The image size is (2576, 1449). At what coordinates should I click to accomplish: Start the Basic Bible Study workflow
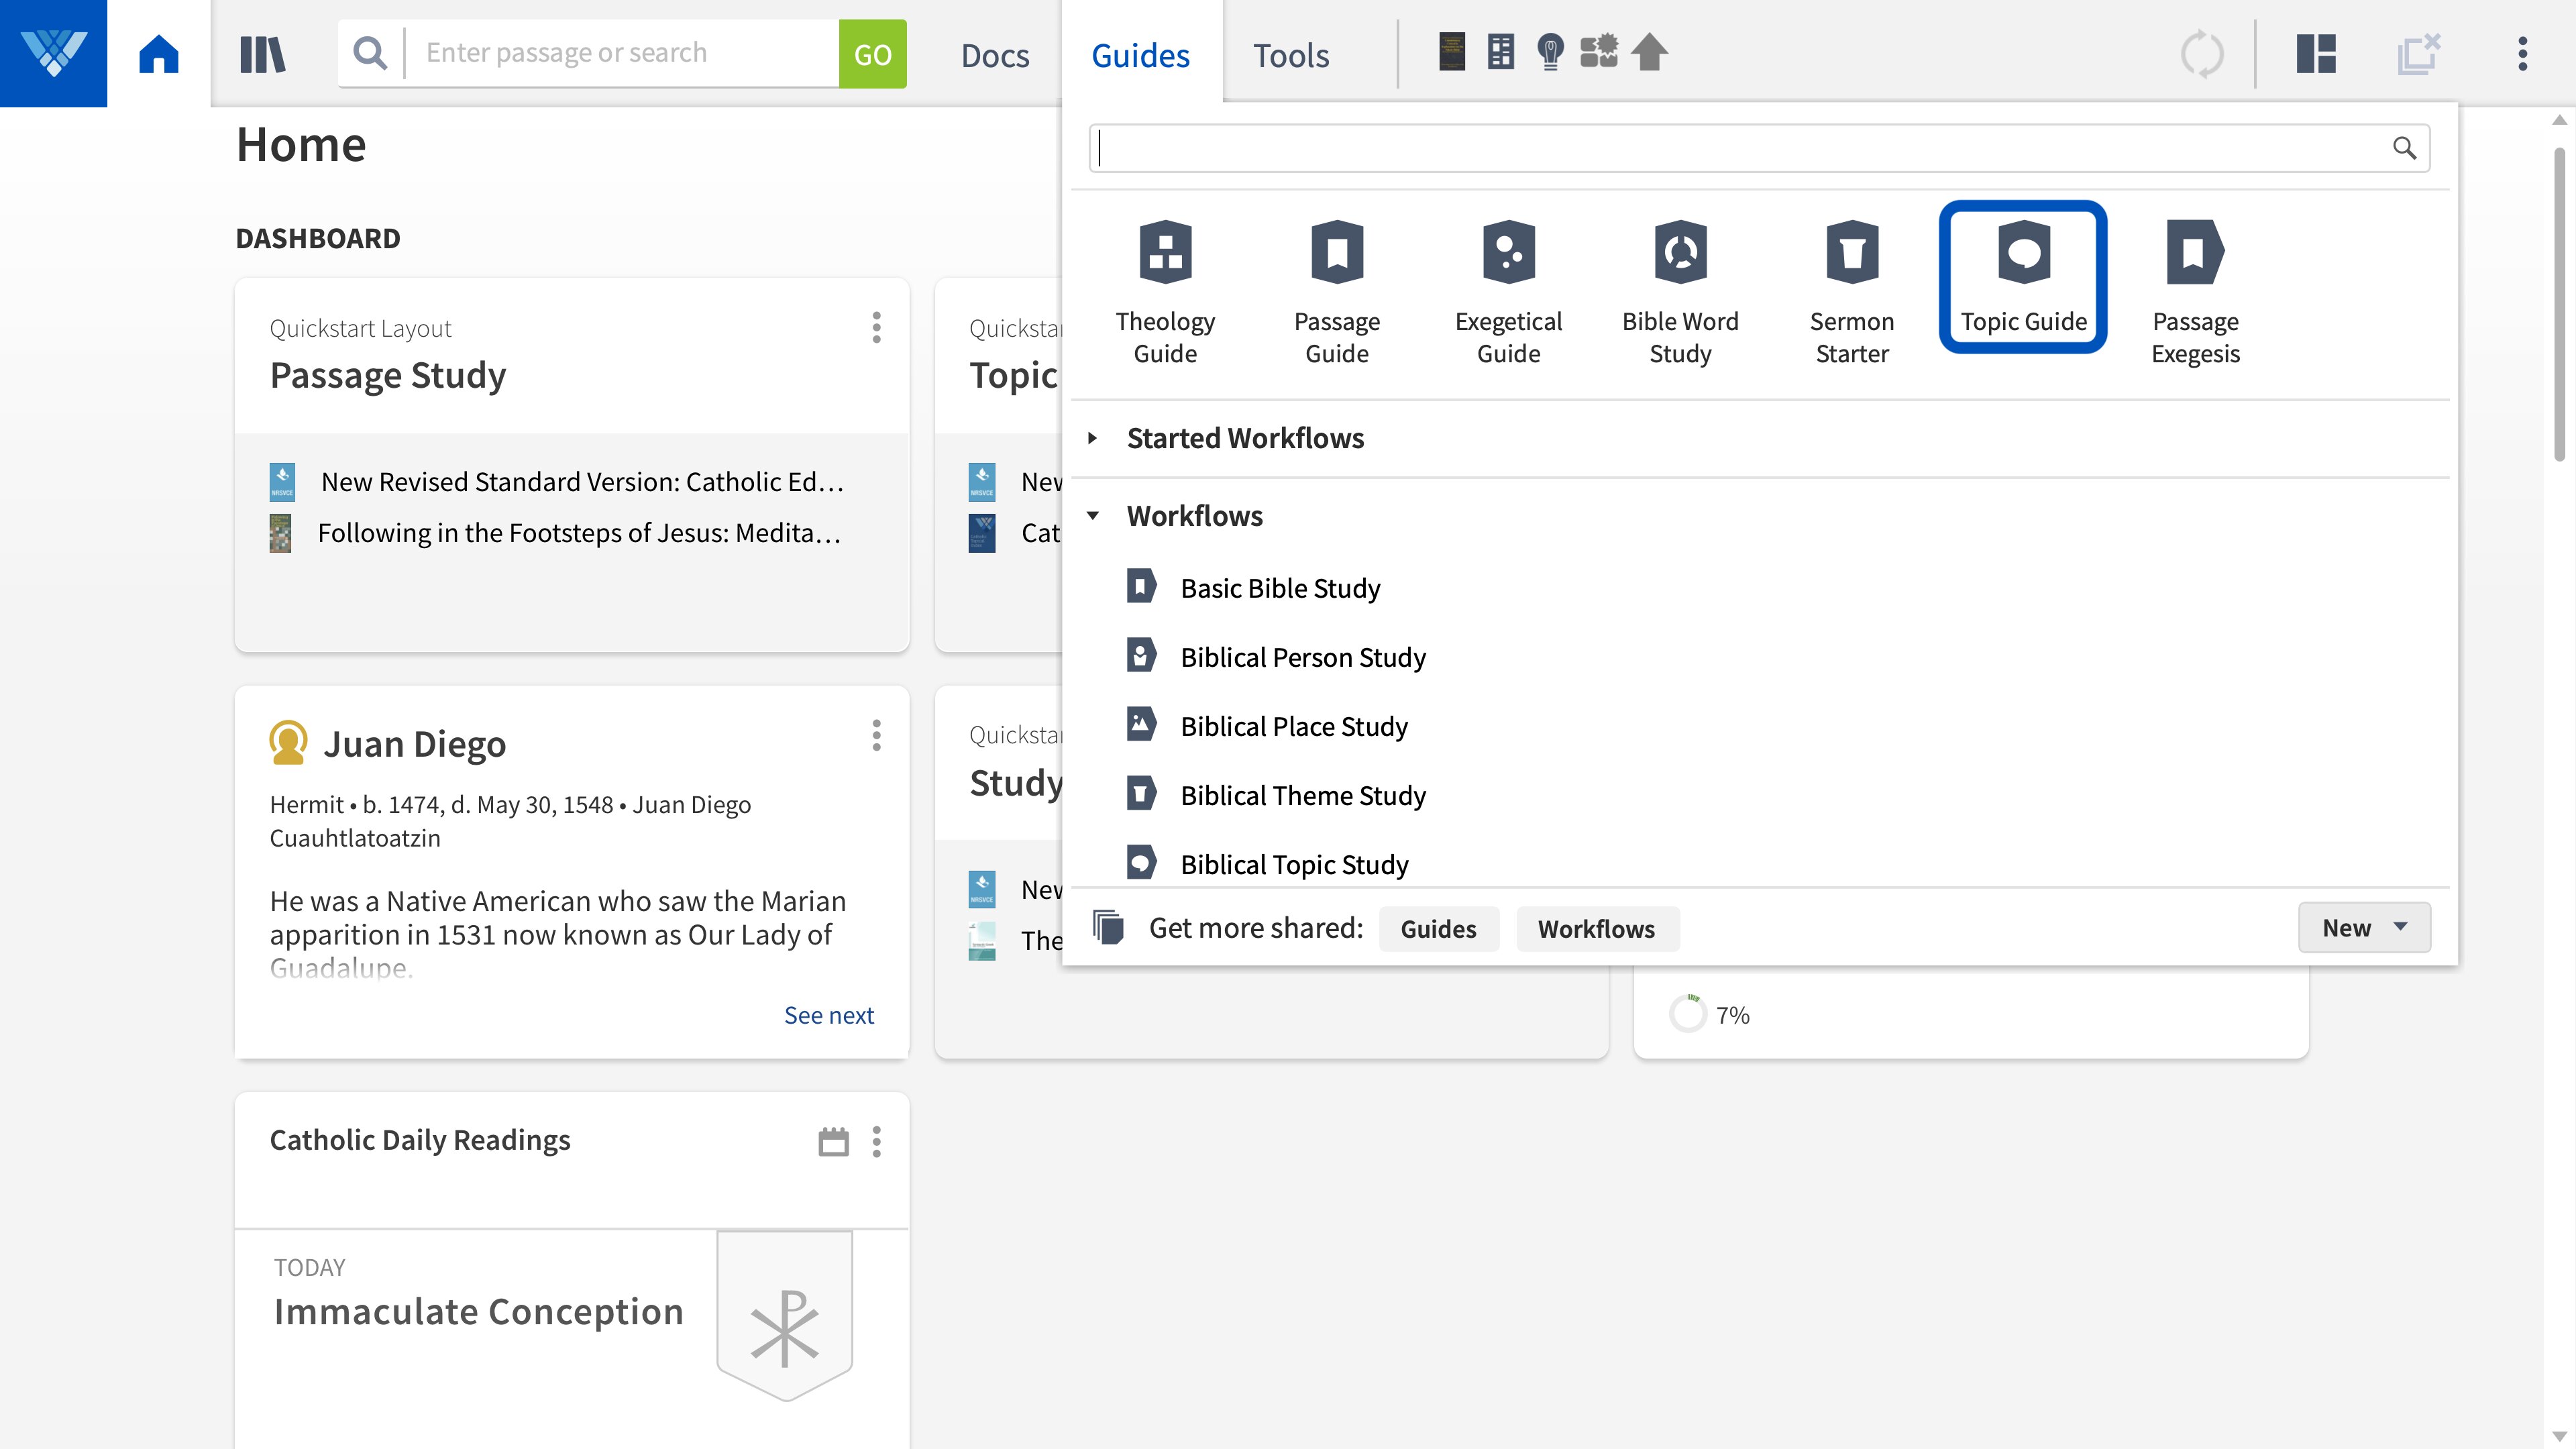point(1253,588)
